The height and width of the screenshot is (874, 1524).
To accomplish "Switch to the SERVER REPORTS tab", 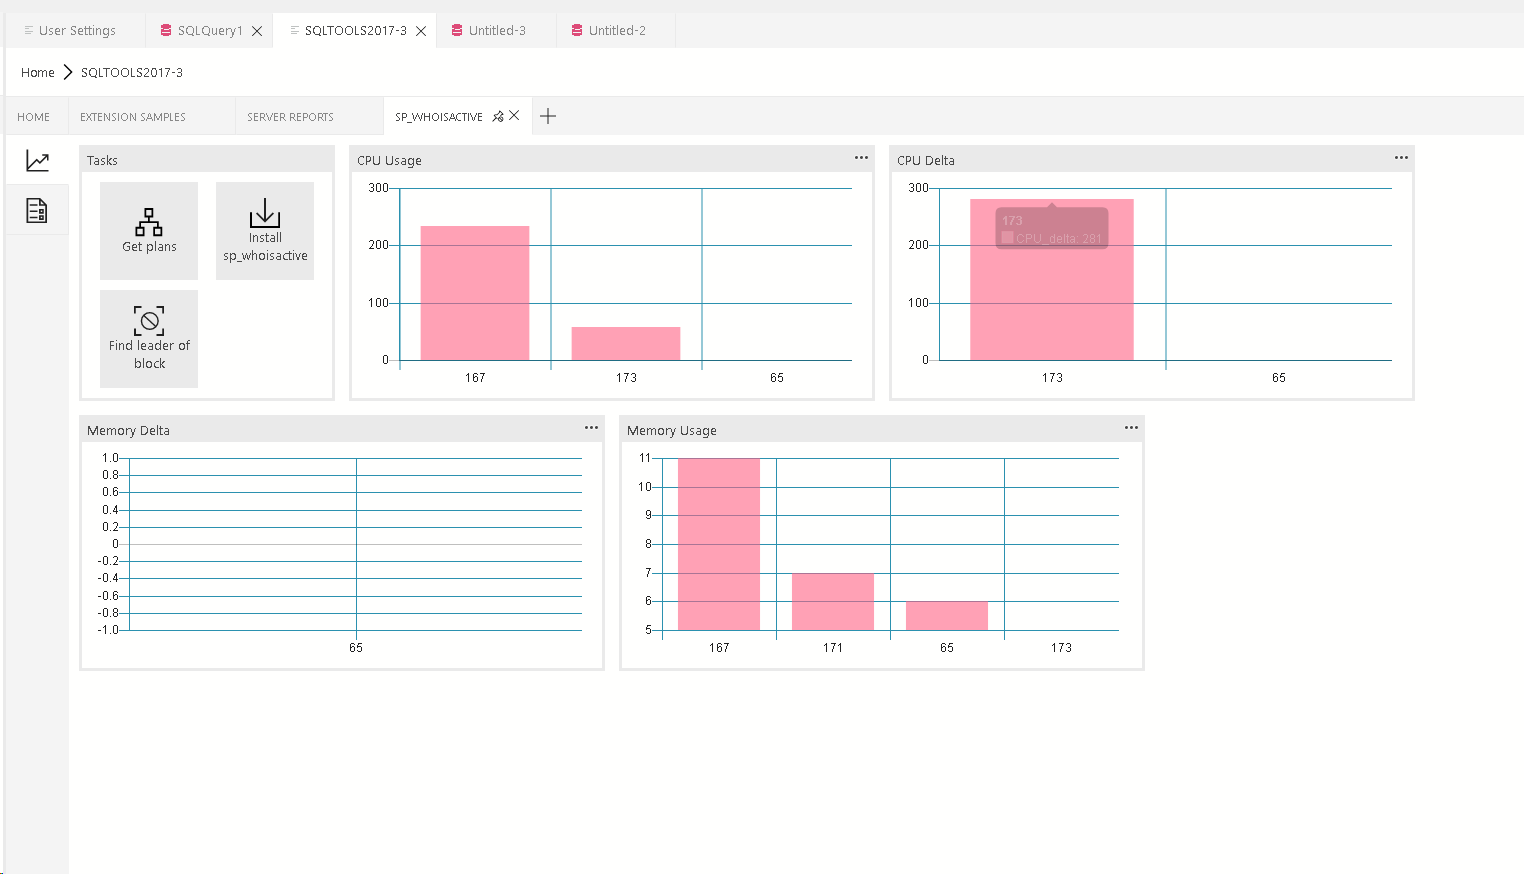I will (x=290, y=117).
